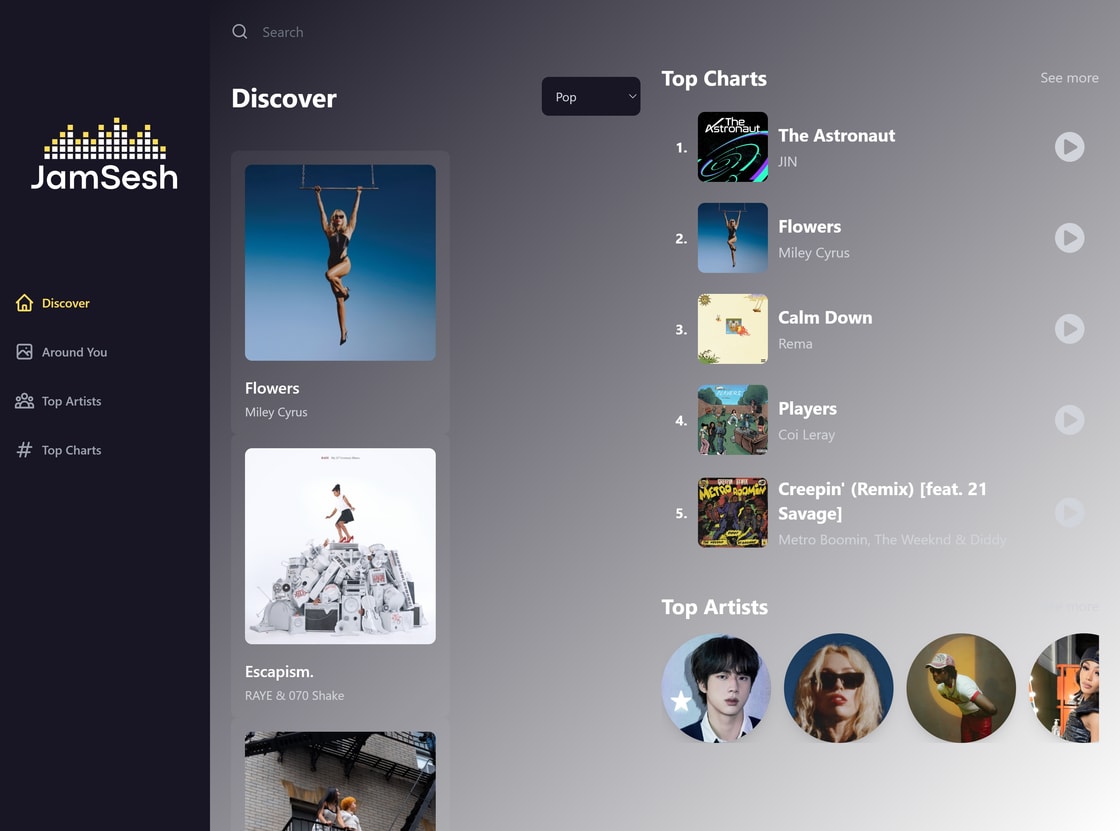
Task: Open Top Artists from the sidebar
Action: (71, 402)
